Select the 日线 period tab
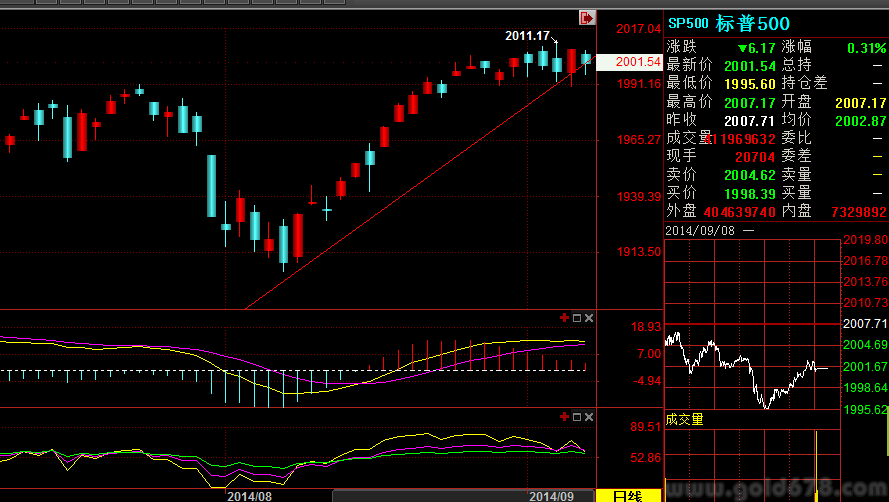 [x=626, y=495]
